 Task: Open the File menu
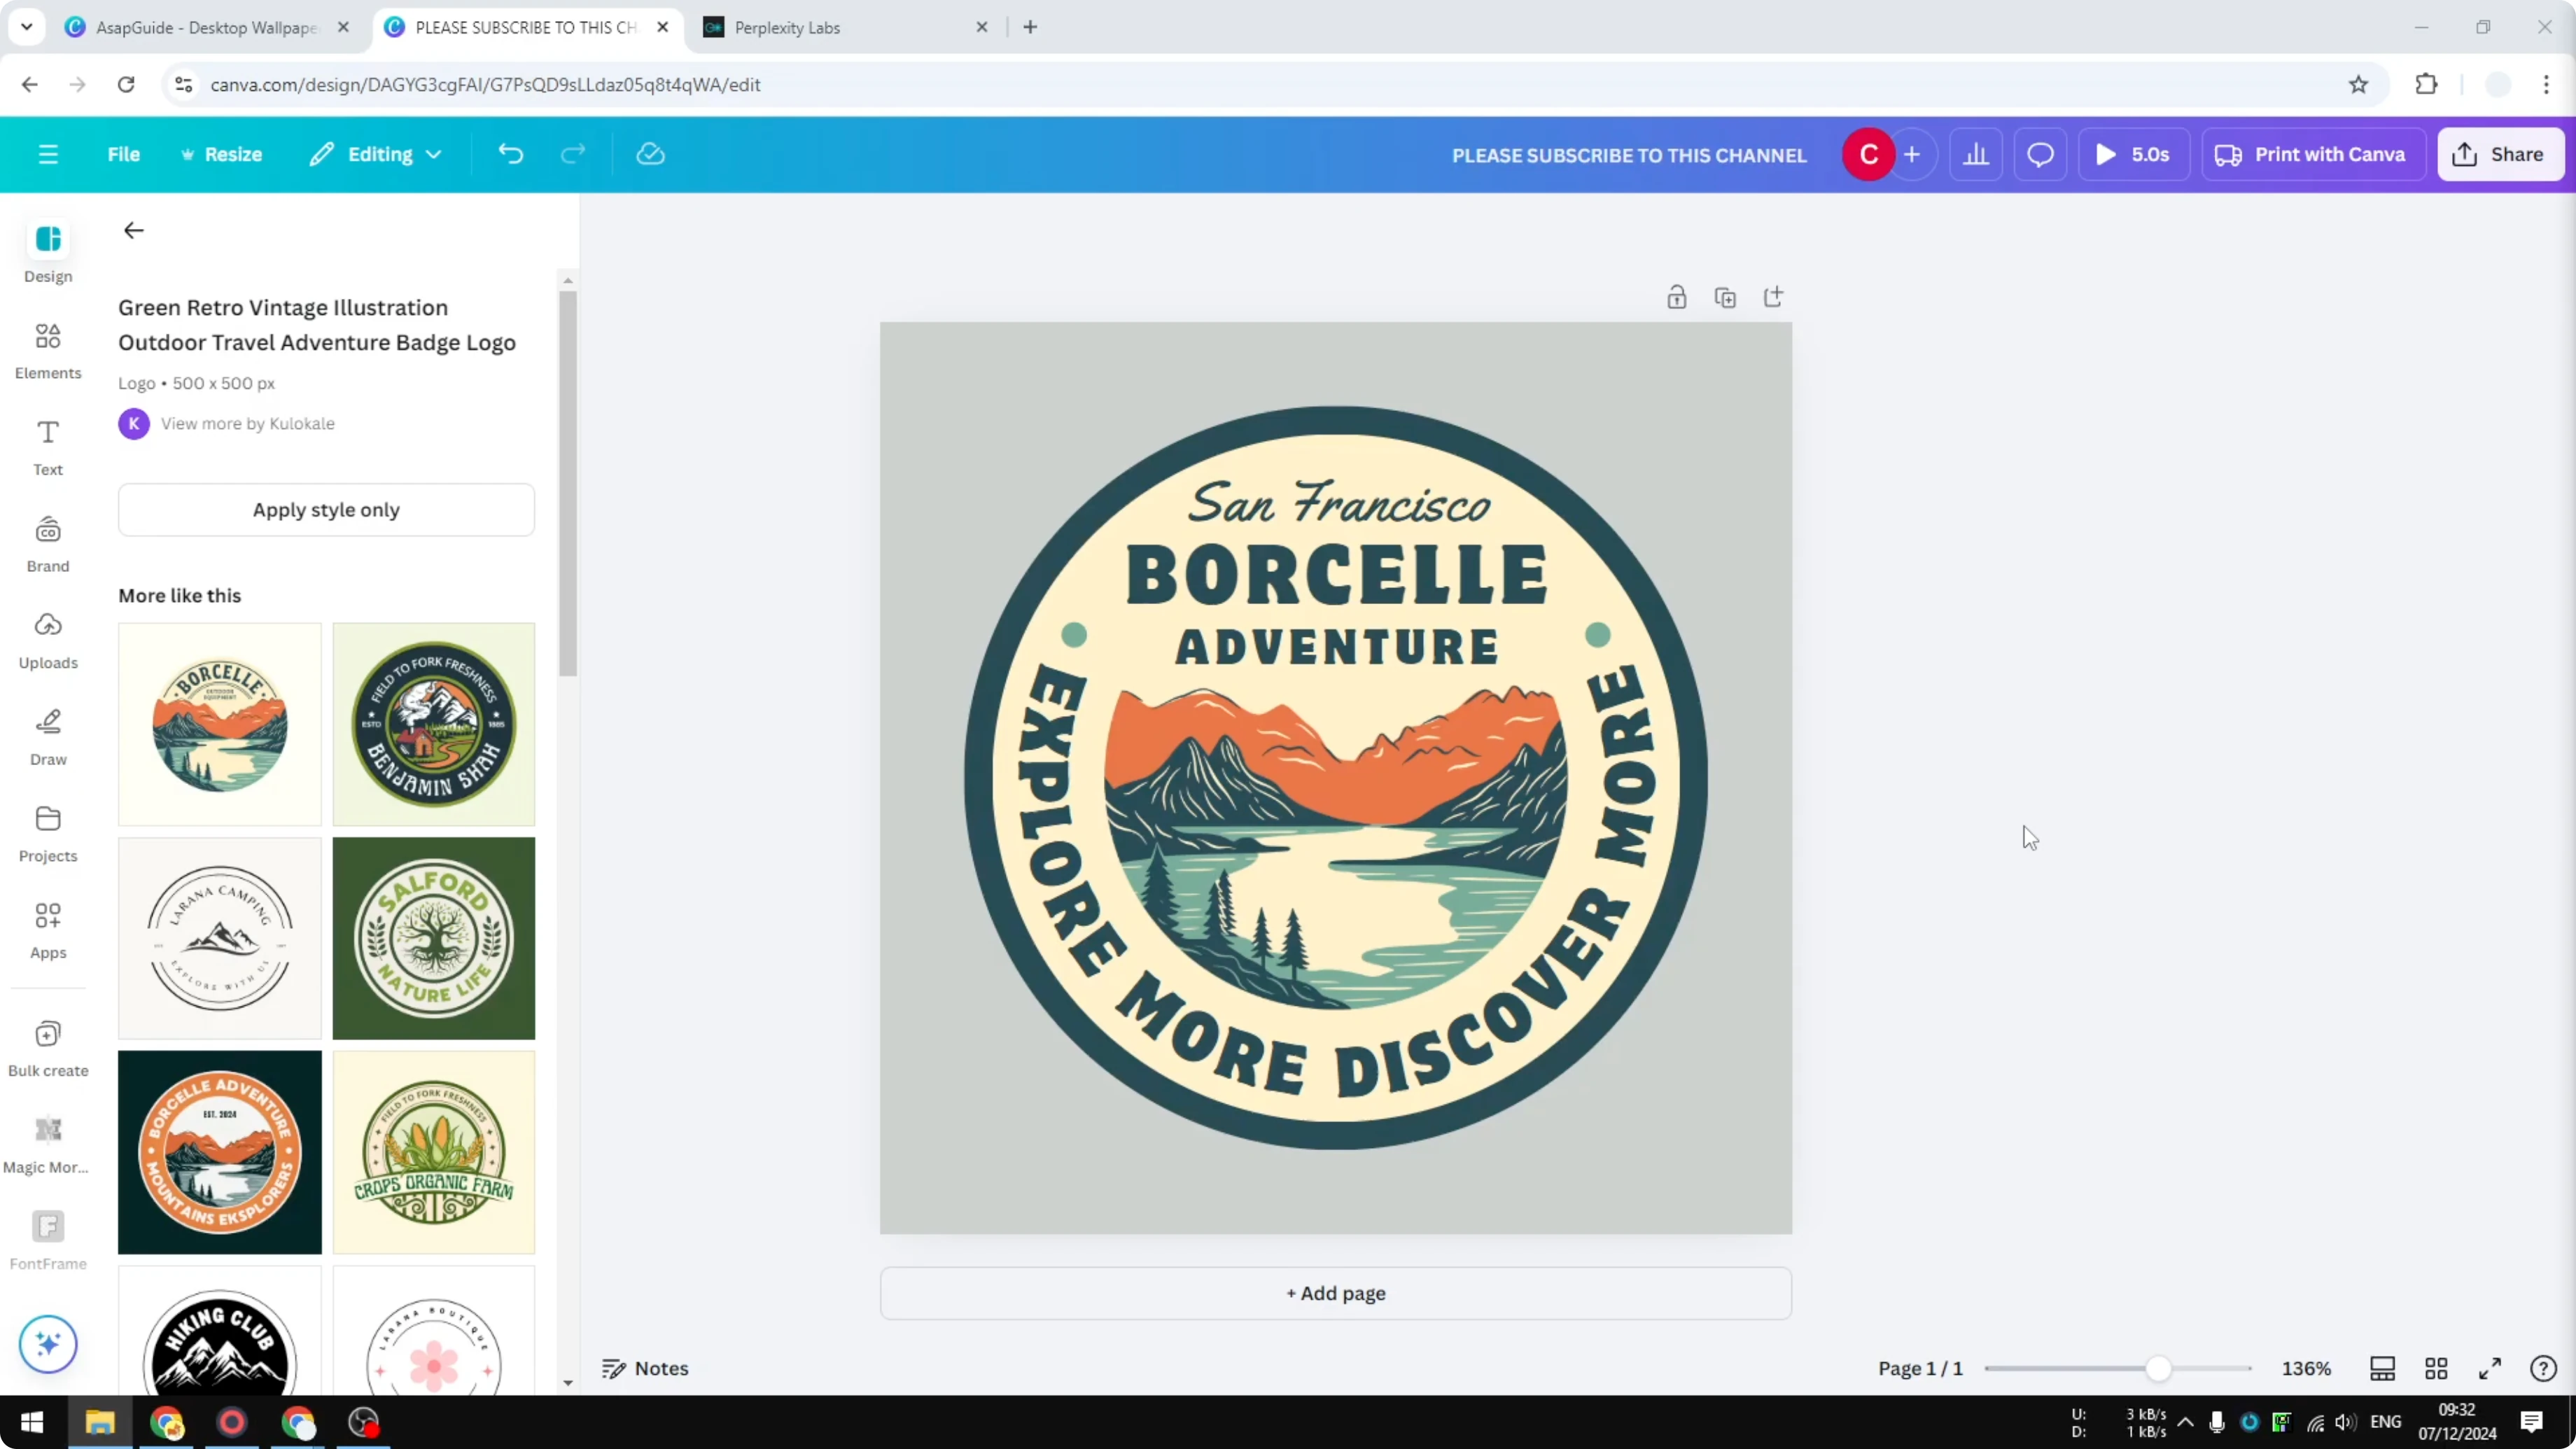point(124,154)
